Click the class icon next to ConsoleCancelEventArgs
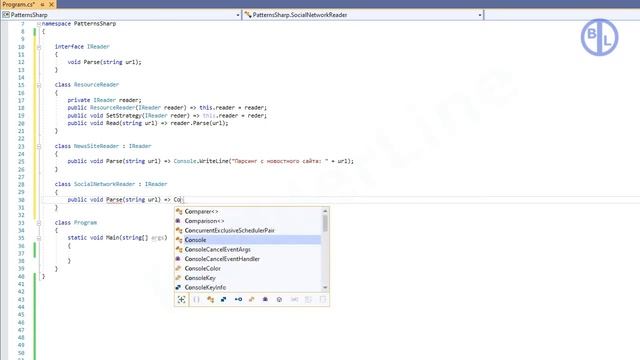The height and width of the screenshot is (360, 640). tap(179, 249)
